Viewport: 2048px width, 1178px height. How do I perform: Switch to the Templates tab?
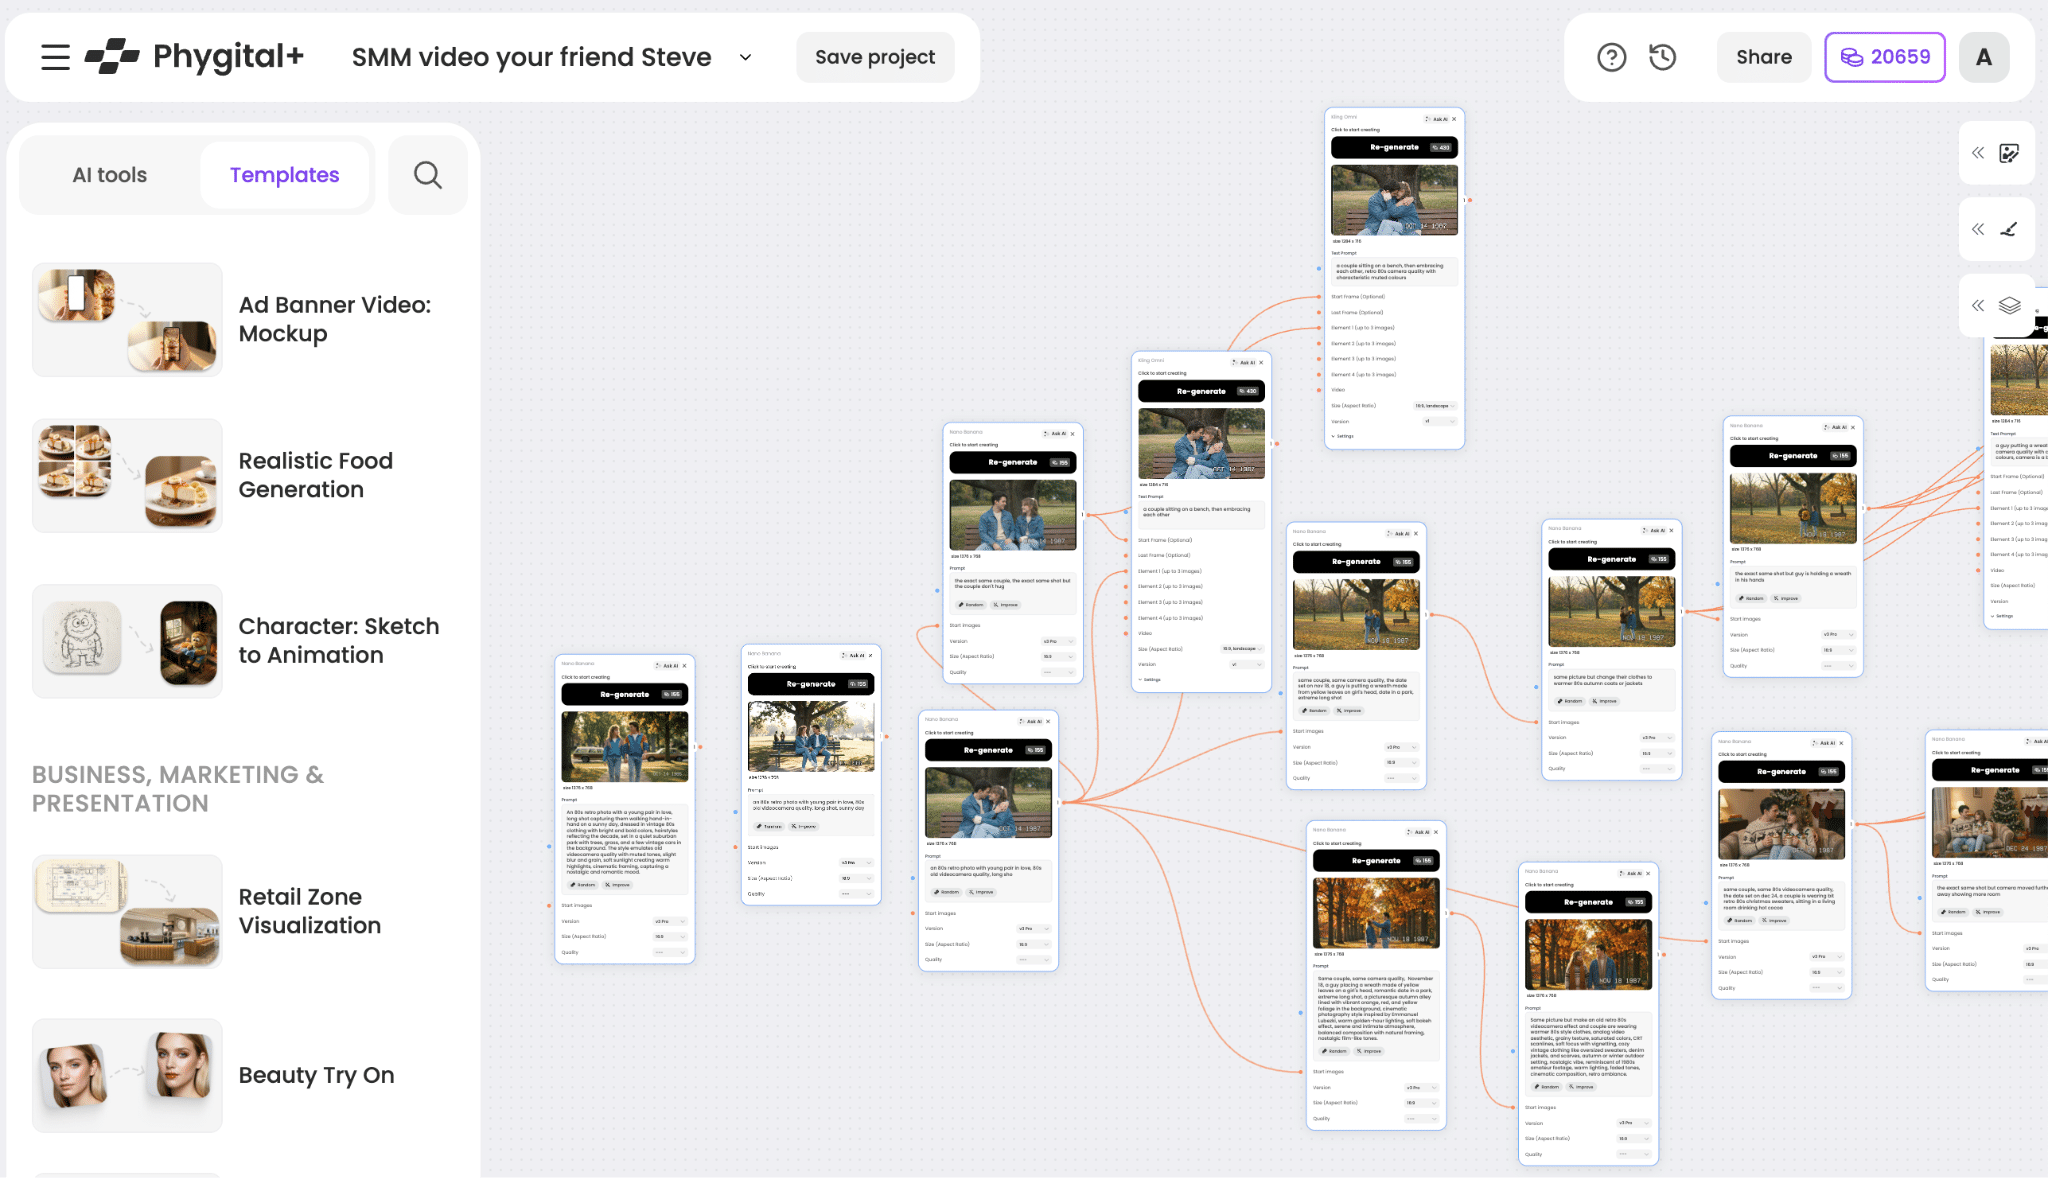285,175
